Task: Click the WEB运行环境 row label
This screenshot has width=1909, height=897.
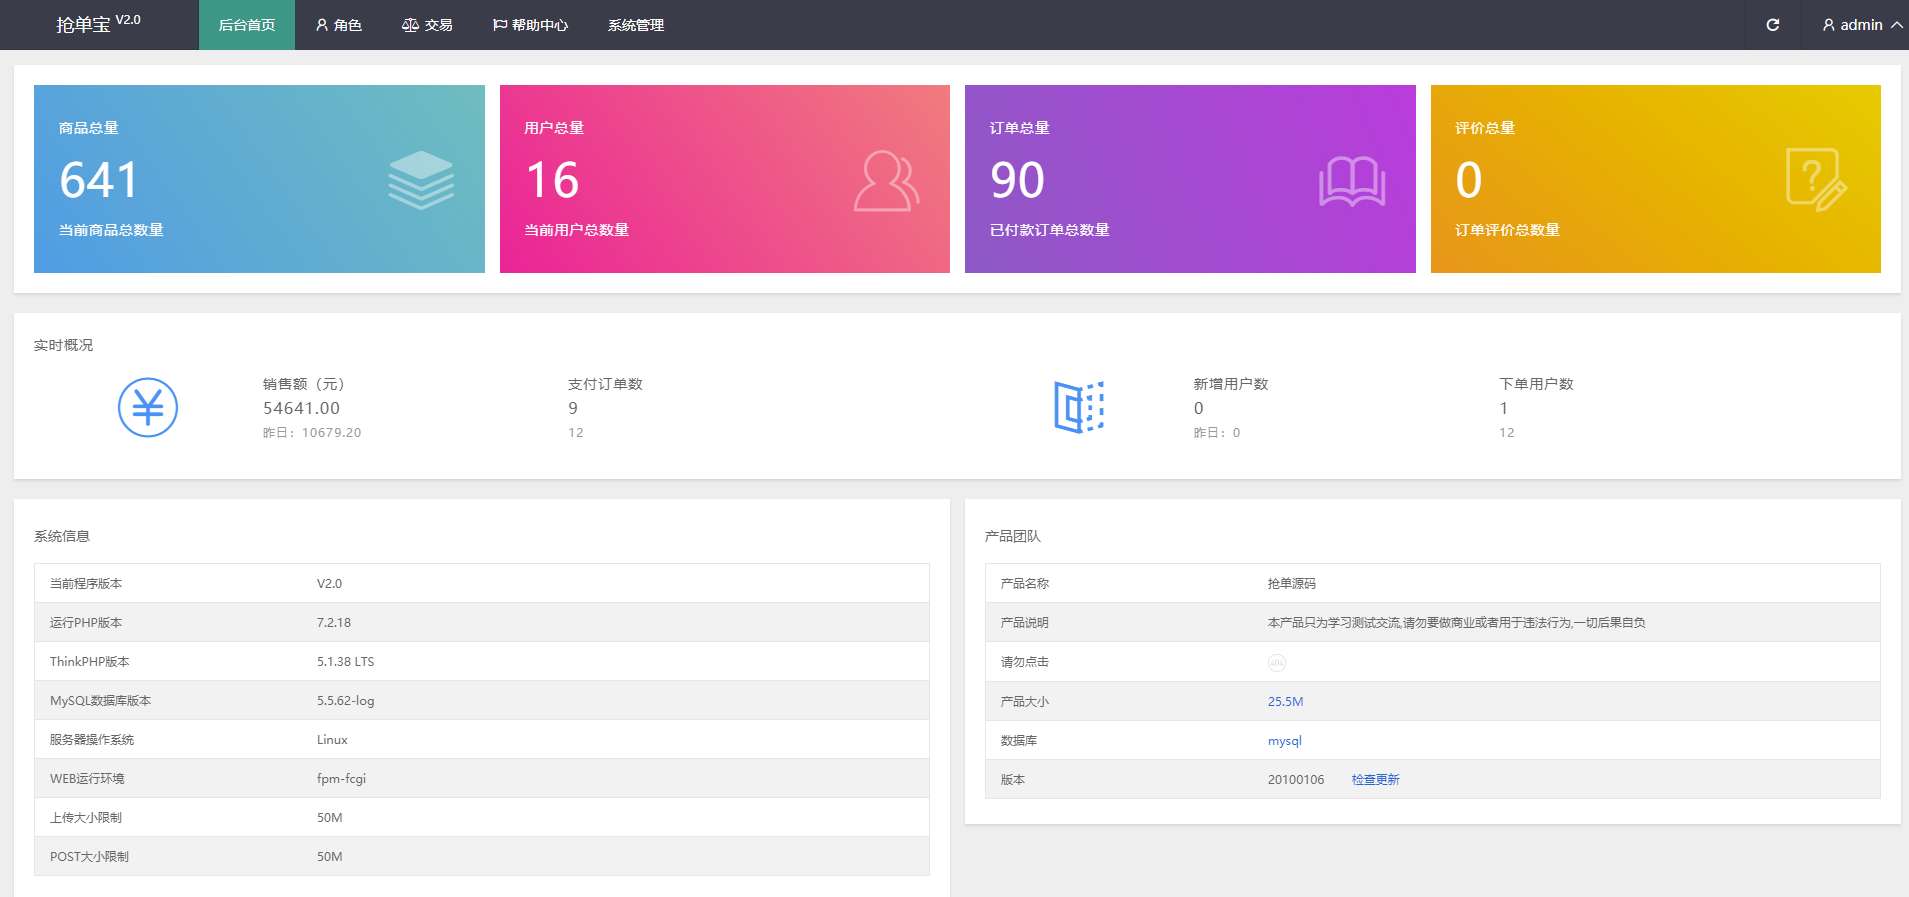Action: coord(87,779)
